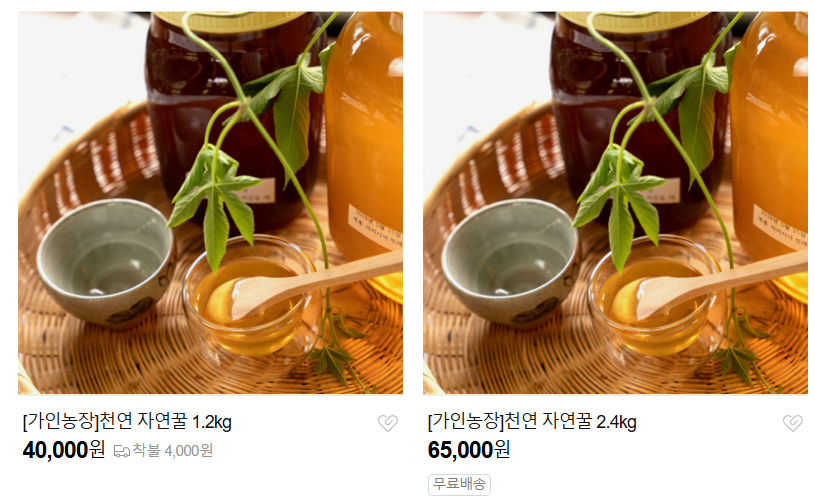Select the 무료배송 badge
Viewport: 815px width, 503px height.
tap(459, 484)
